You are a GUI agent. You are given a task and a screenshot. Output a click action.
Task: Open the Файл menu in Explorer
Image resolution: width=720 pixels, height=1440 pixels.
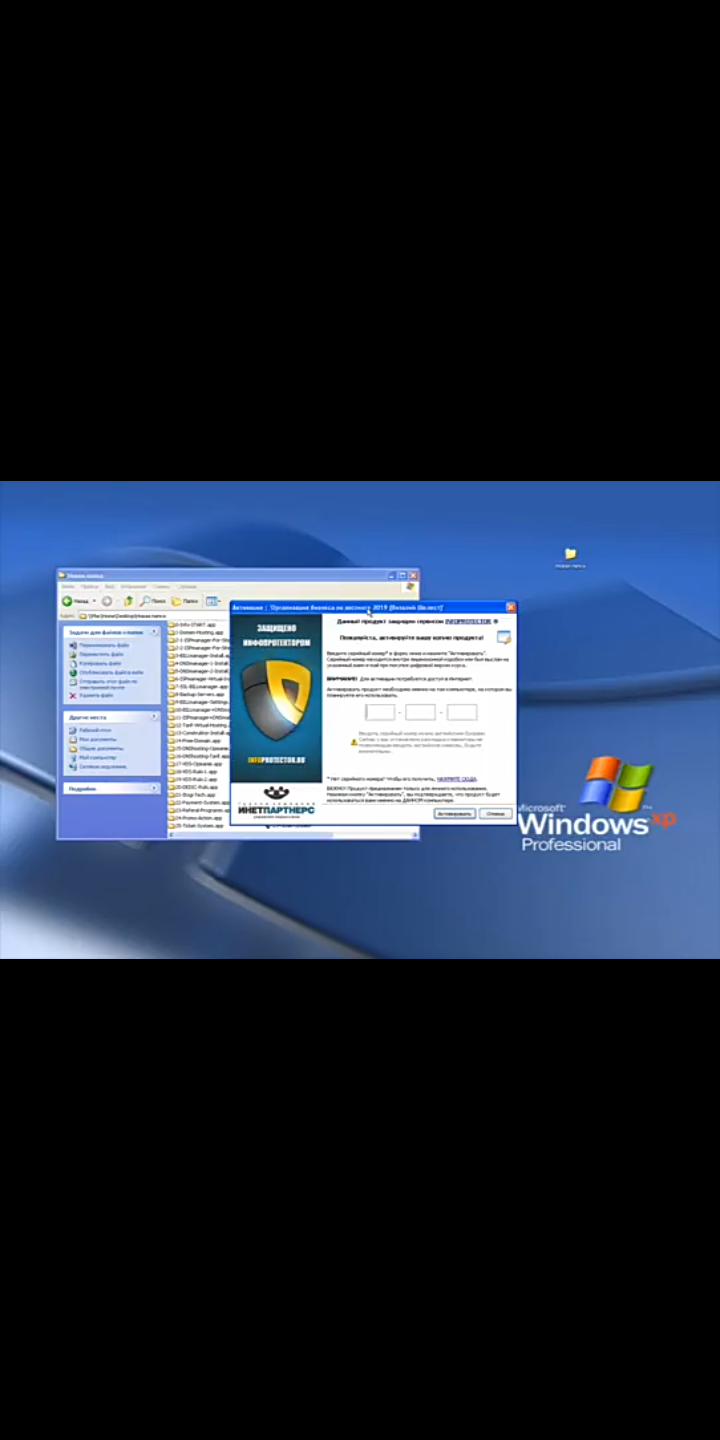pyautogui.click(x=68, y=587)
